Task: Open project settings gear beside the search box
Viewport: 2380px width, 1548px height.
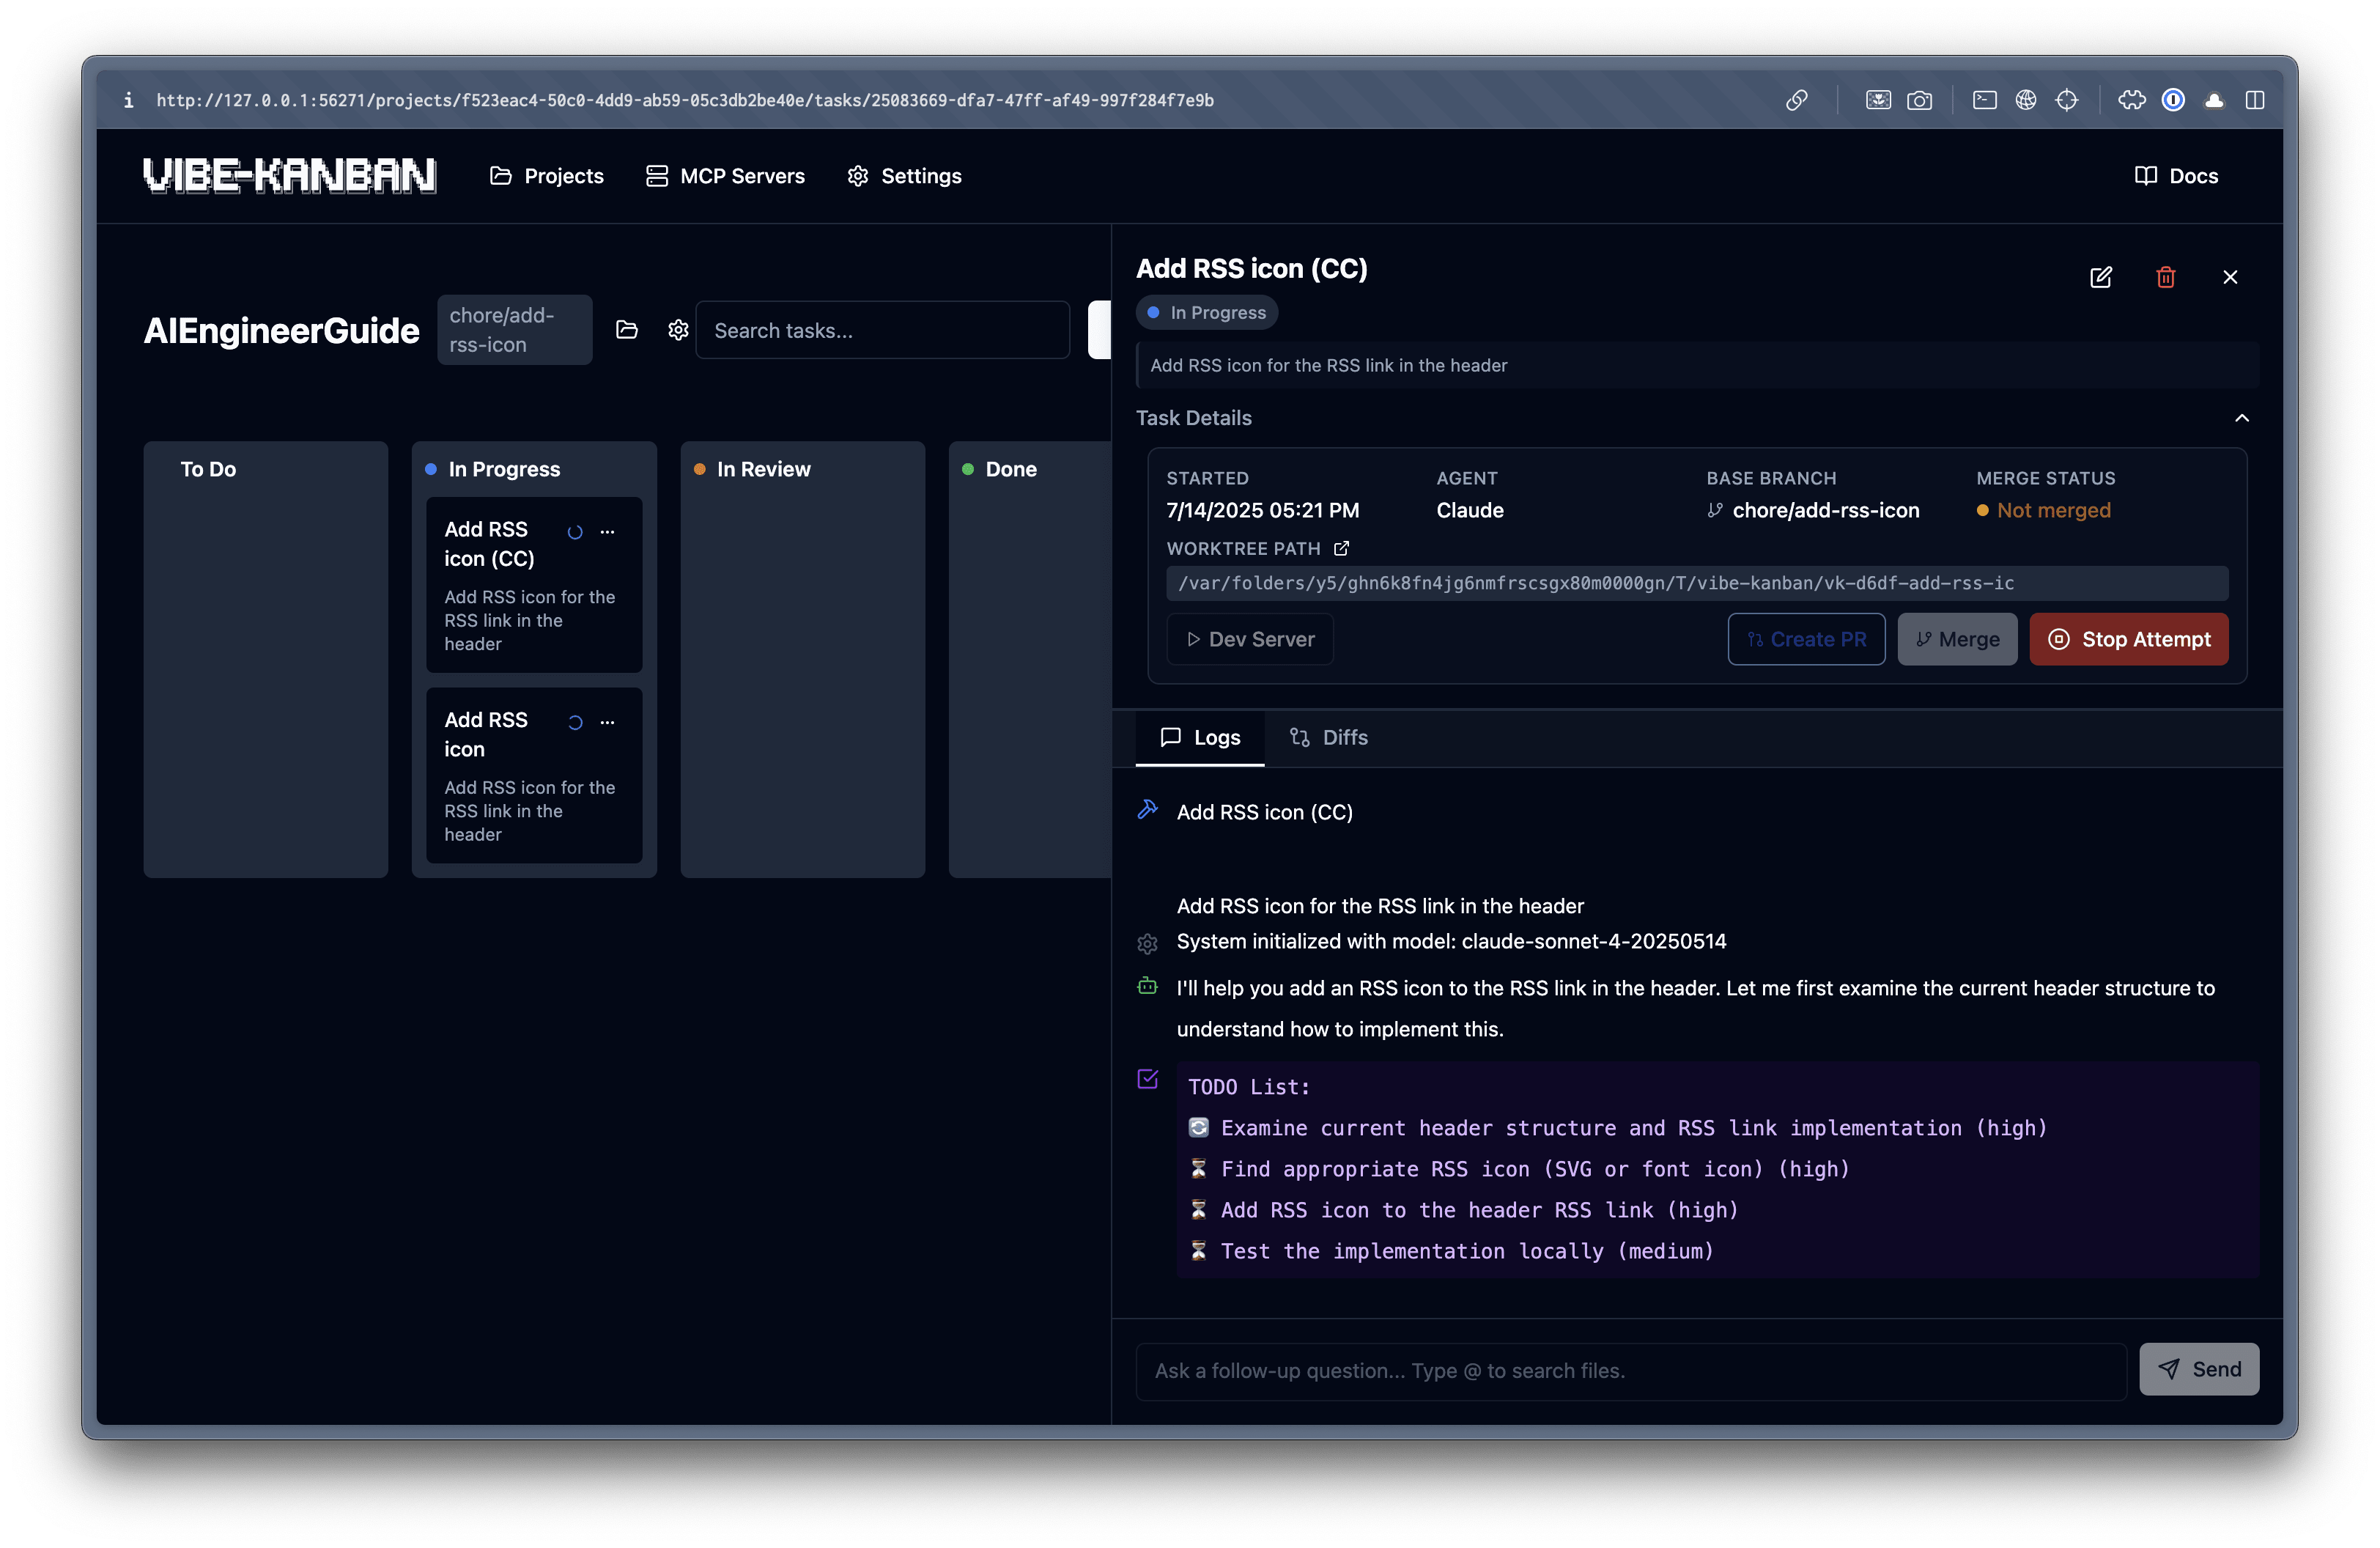Action: pos(678,330)
